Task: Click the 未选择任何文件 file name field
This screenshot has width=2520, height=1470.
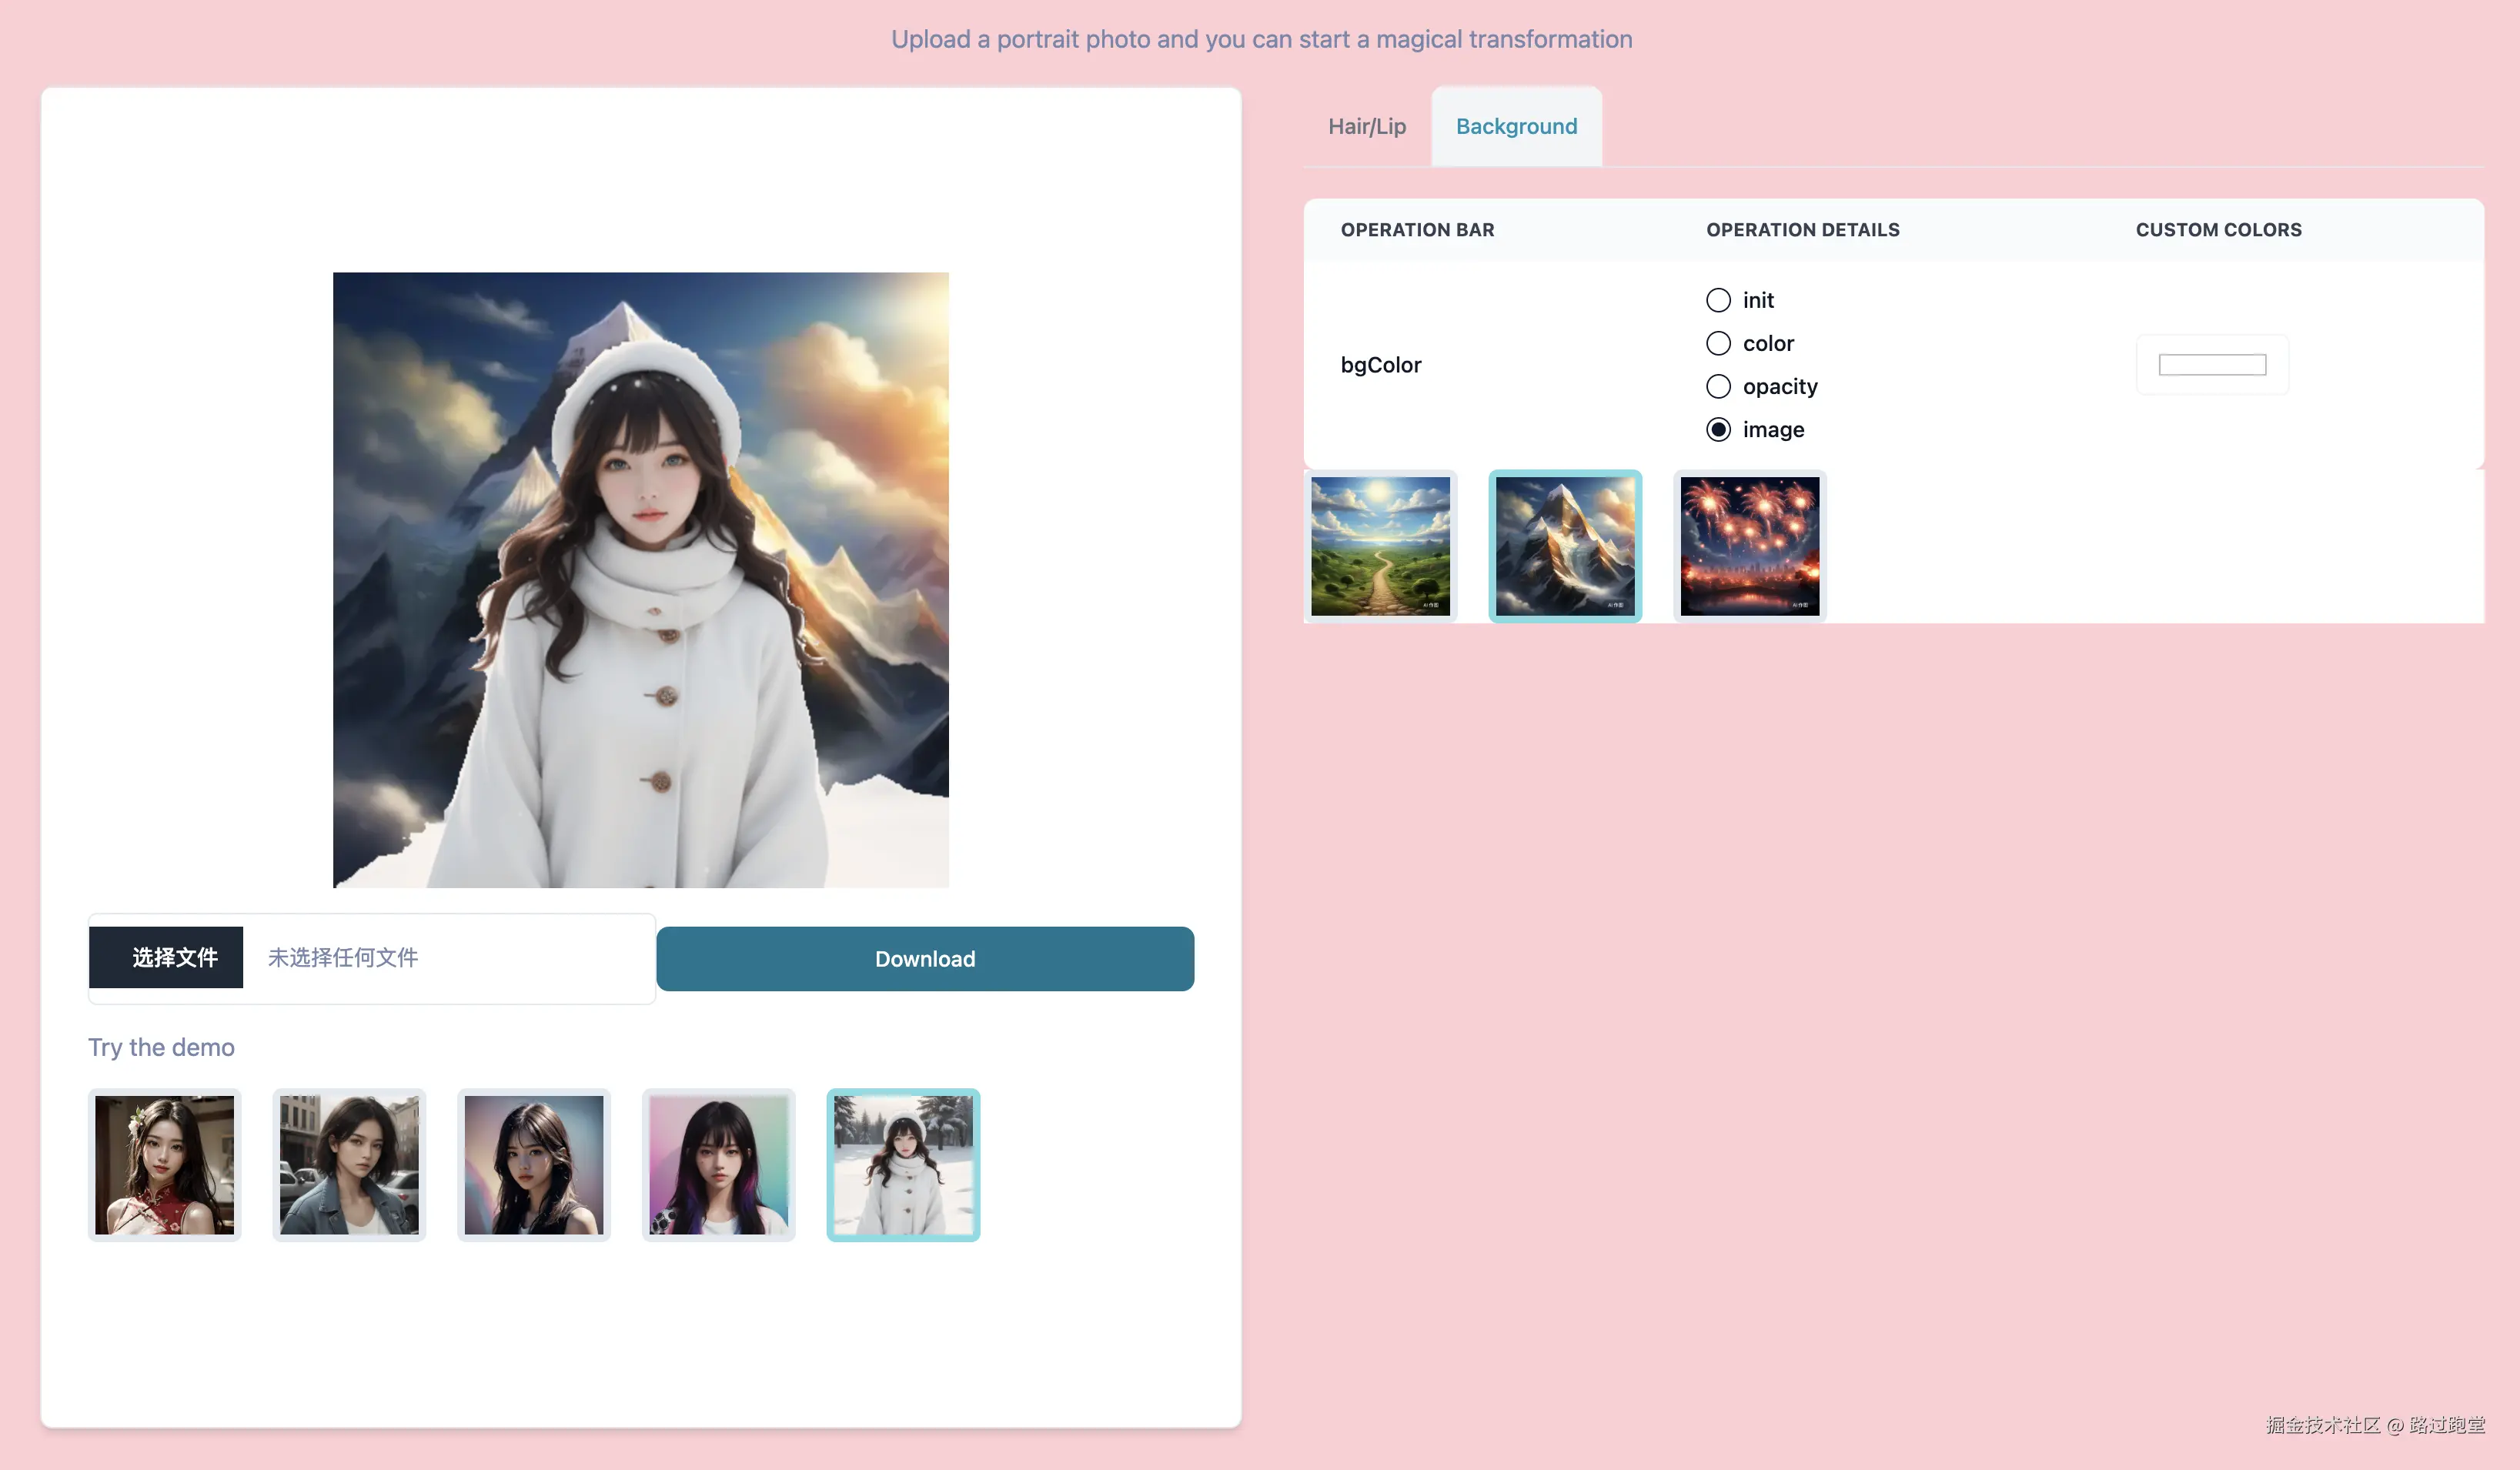Action: (343, 957)
